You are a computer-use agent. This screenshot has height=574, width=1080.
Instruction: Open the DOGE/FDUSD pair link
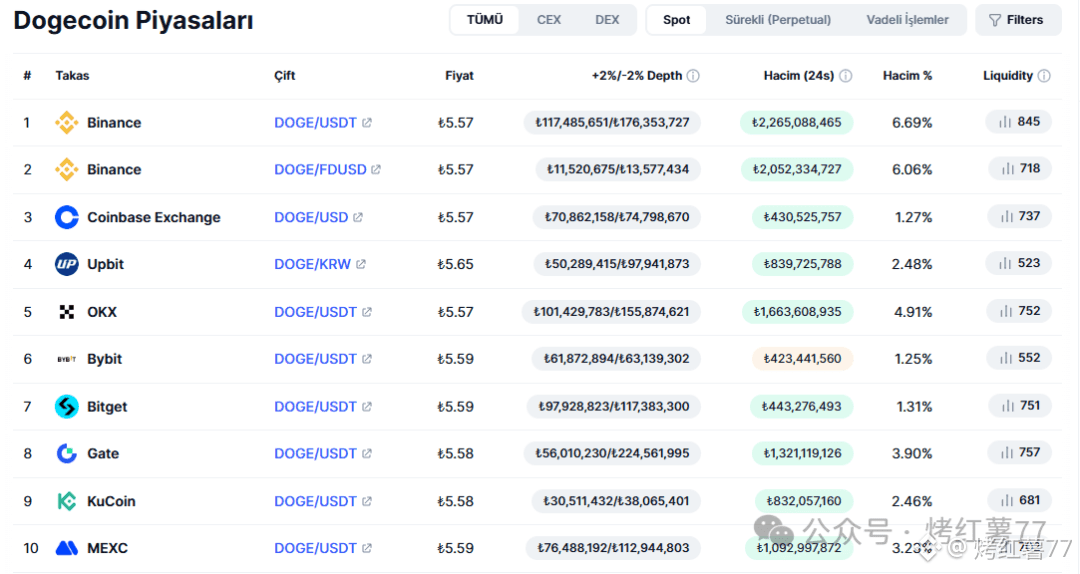click(320, 170)
